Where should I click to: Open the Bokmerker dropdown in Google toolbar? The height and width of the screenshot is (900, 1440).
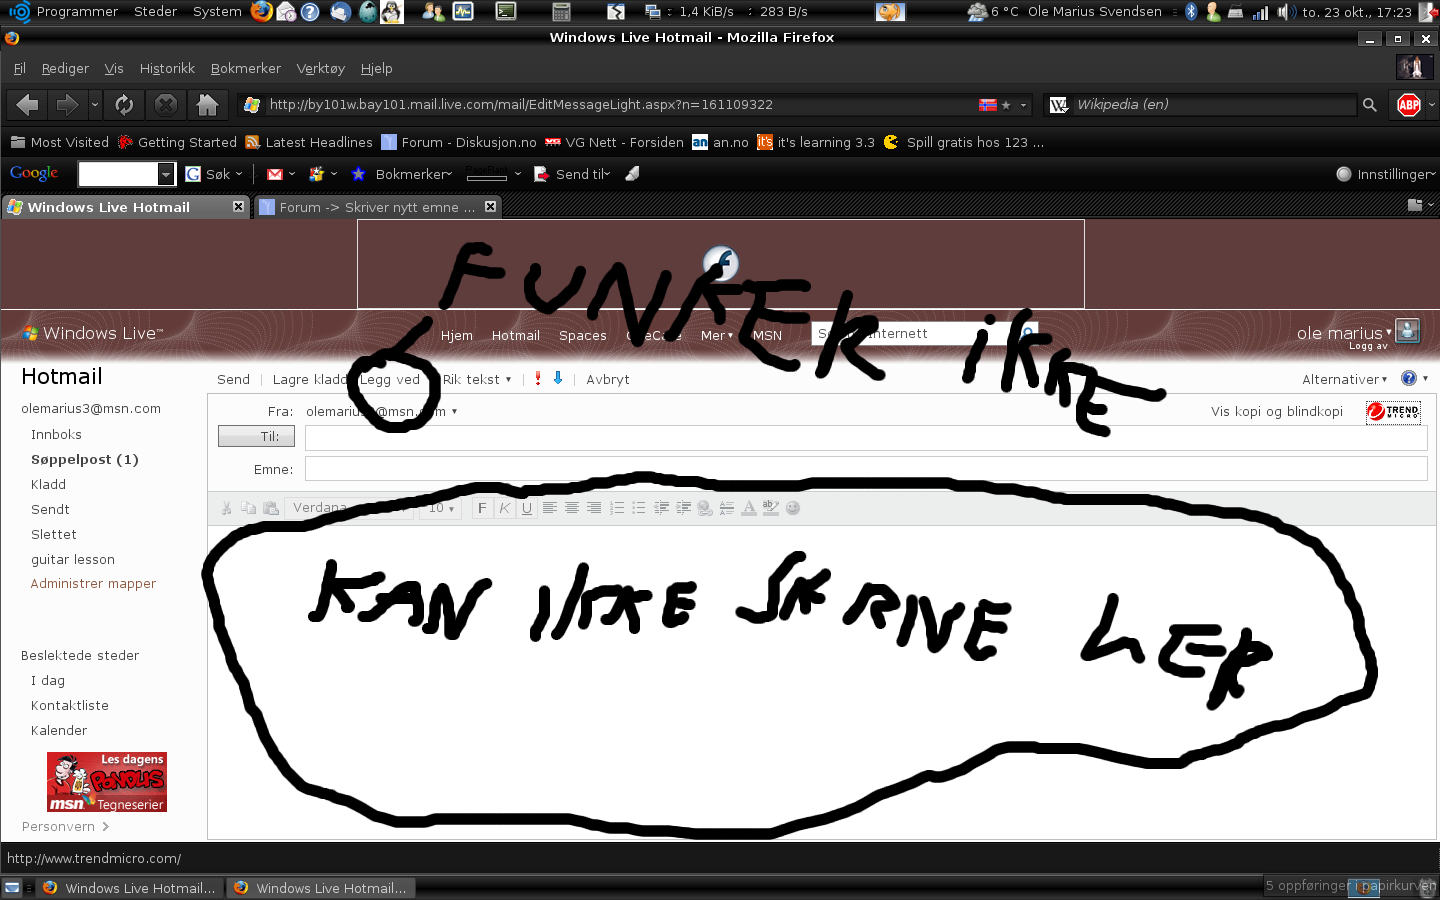pos(413,174)
